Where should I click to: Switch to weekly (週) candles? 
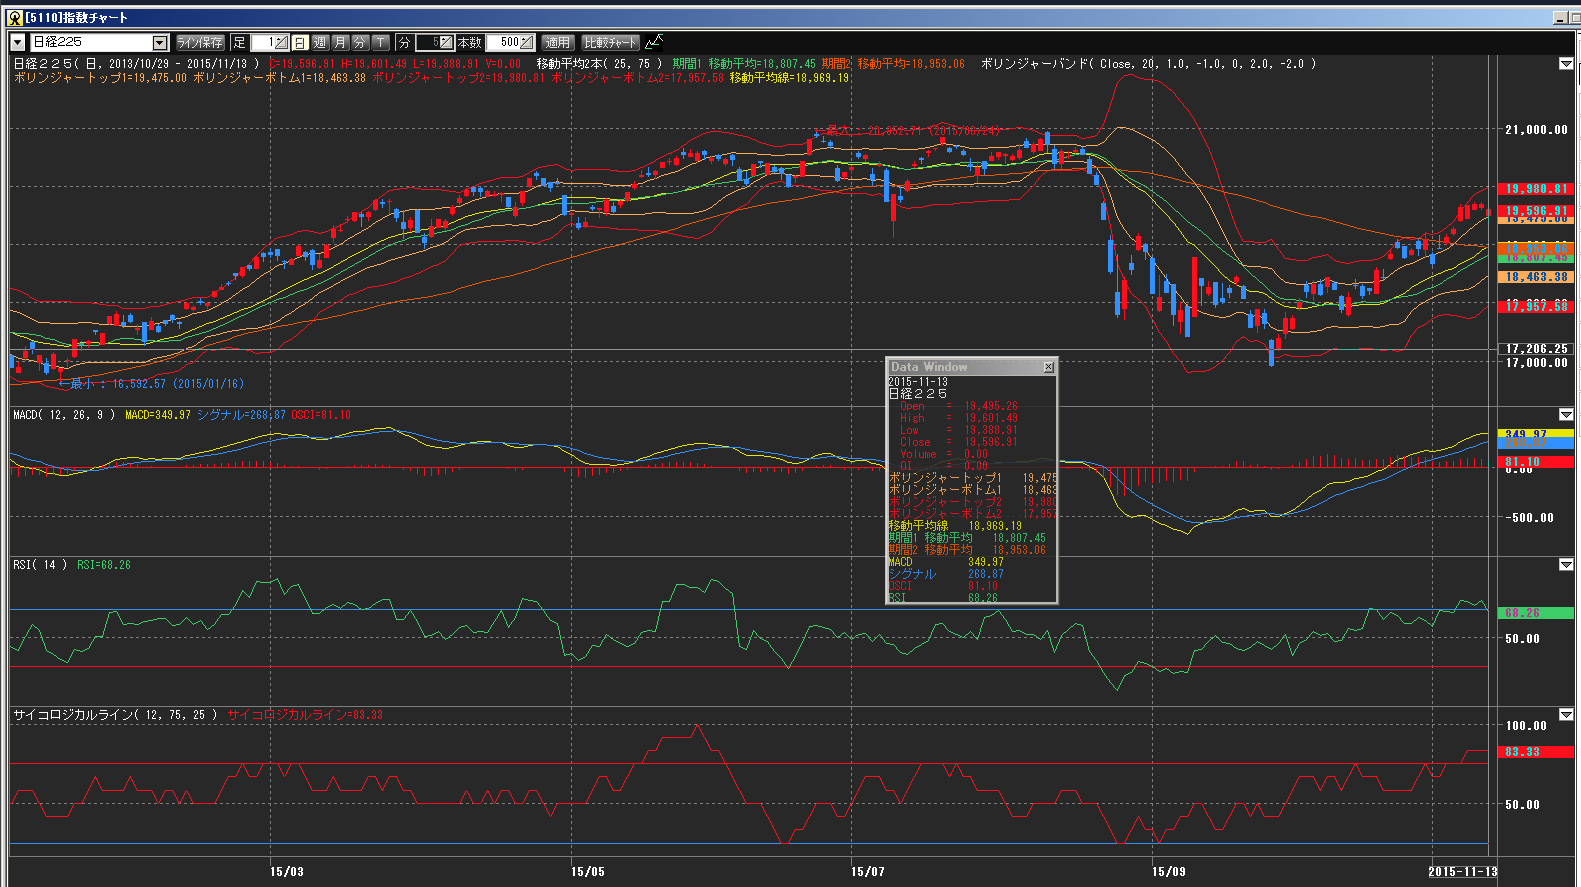pyautogui.click(x=320, y=42)
